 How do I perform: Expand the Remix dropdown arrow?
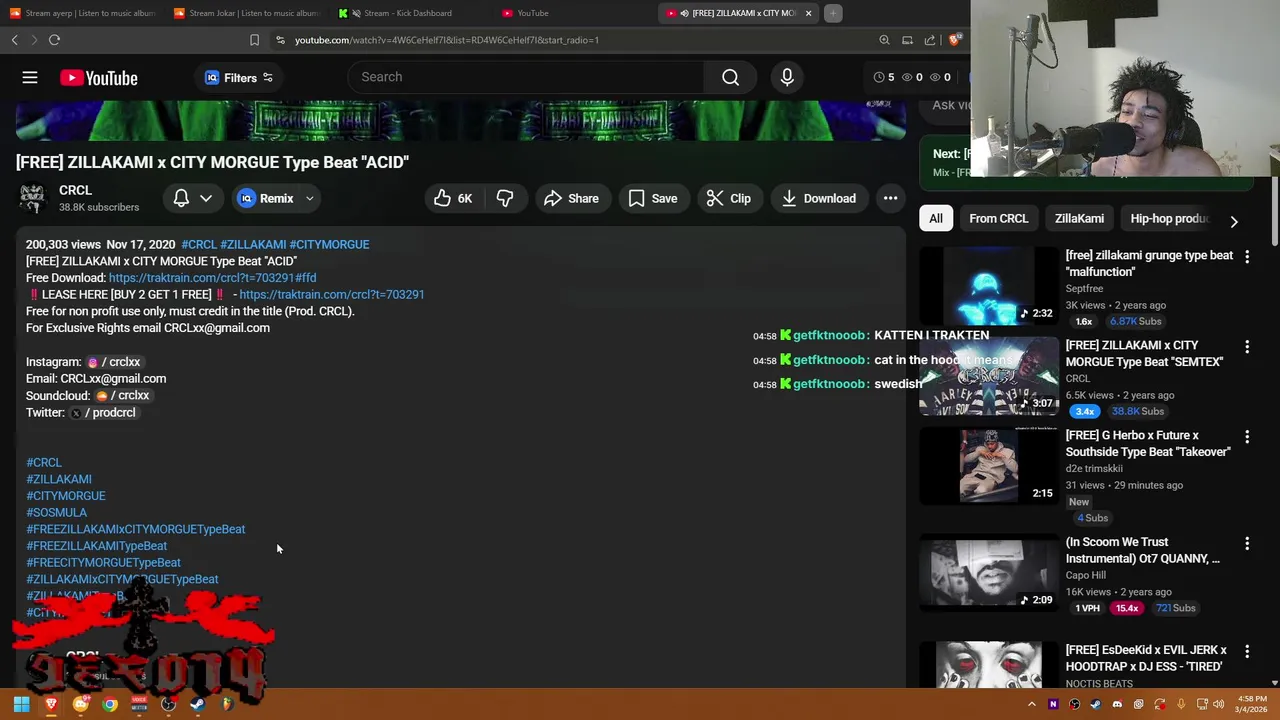coord(310,198)
